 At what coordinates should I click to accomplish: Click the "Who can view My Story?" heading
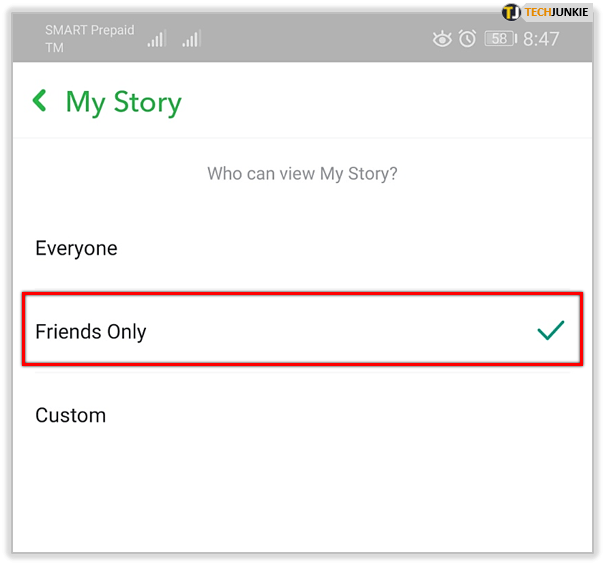click(x=302, y=174)
